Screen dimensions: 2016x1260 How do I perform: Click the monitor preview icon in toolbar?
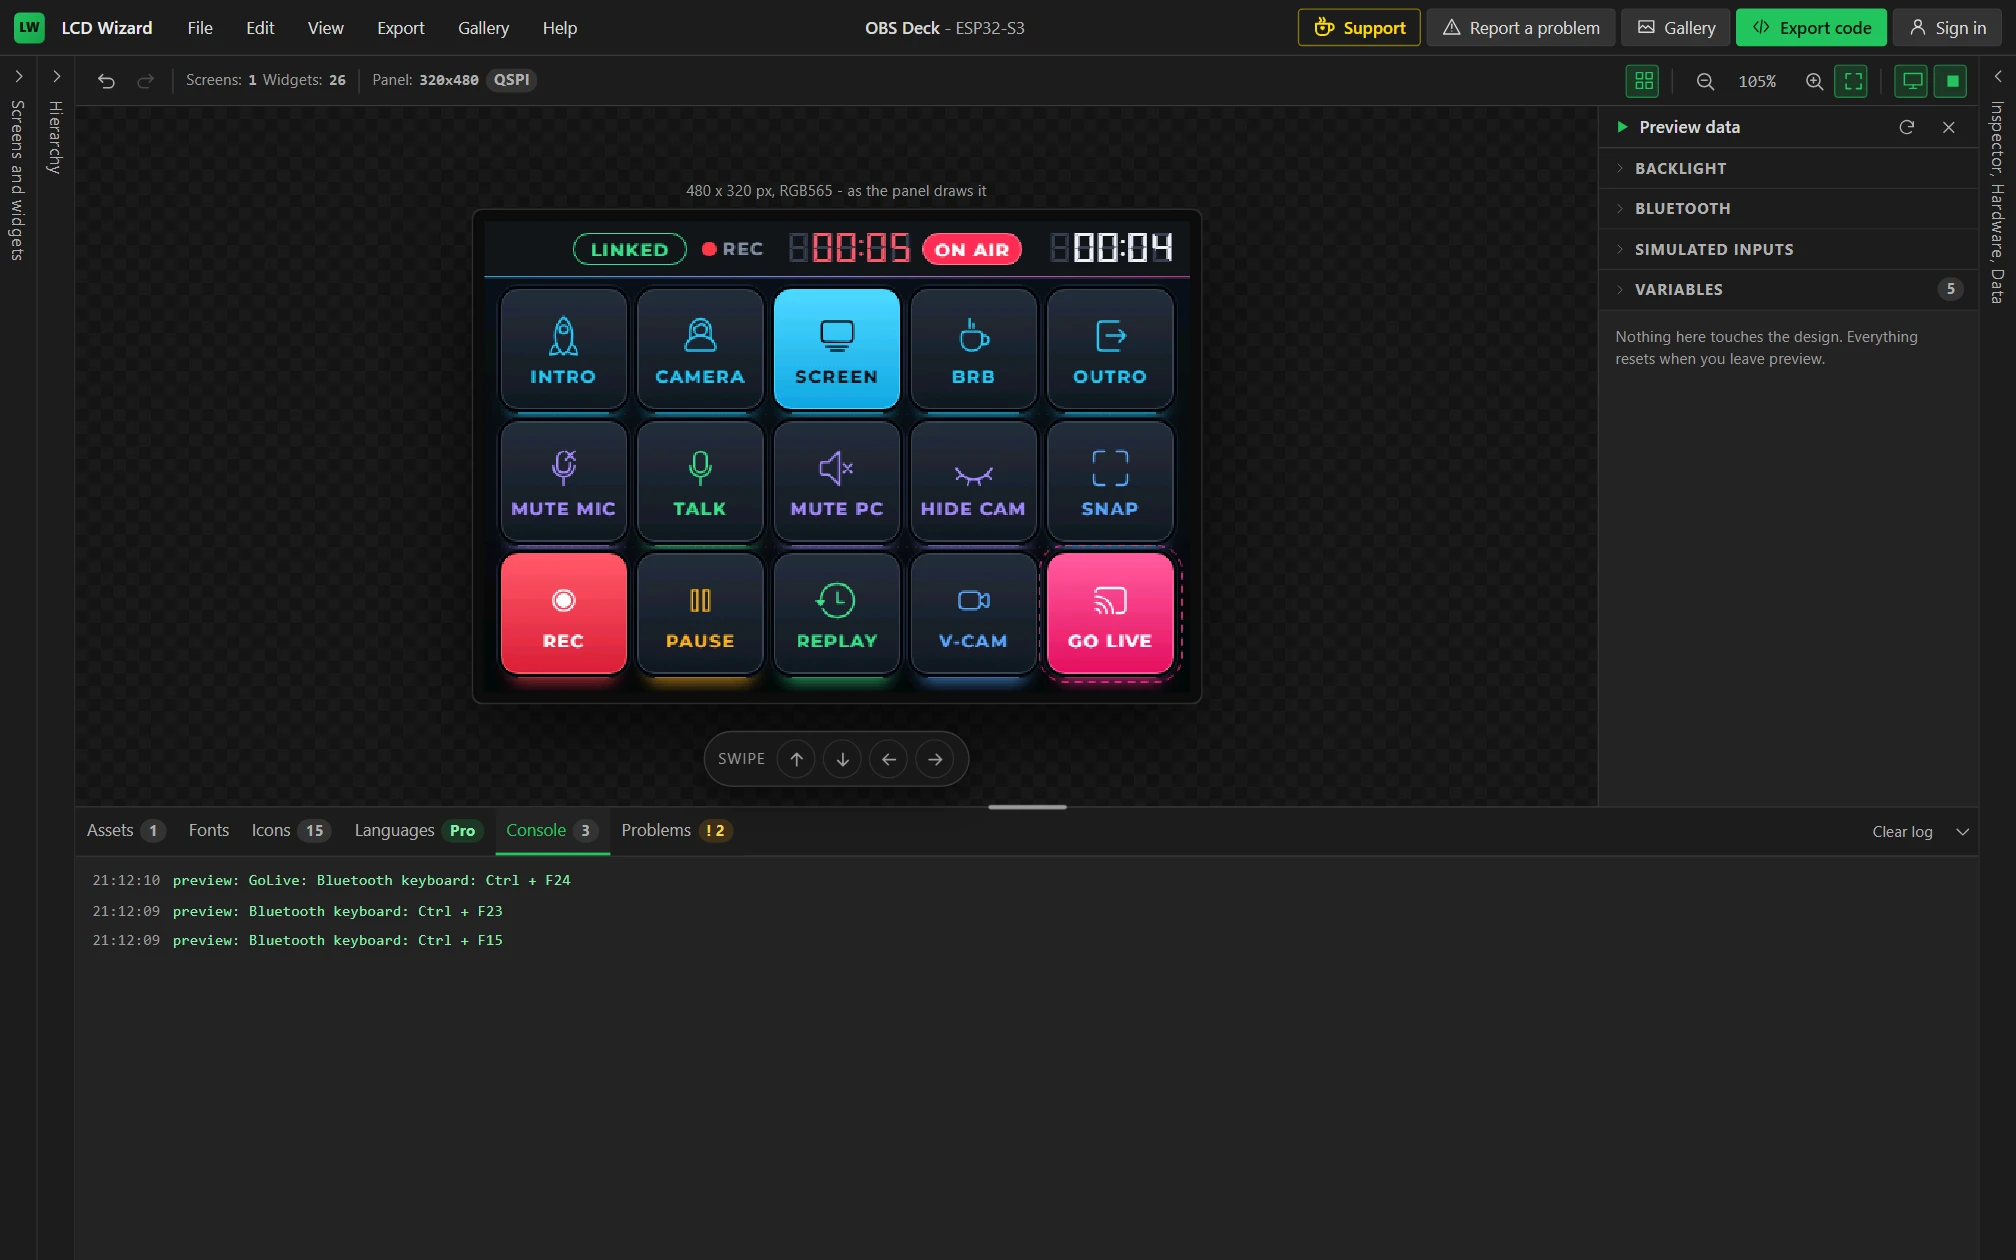pos(1911,81)
